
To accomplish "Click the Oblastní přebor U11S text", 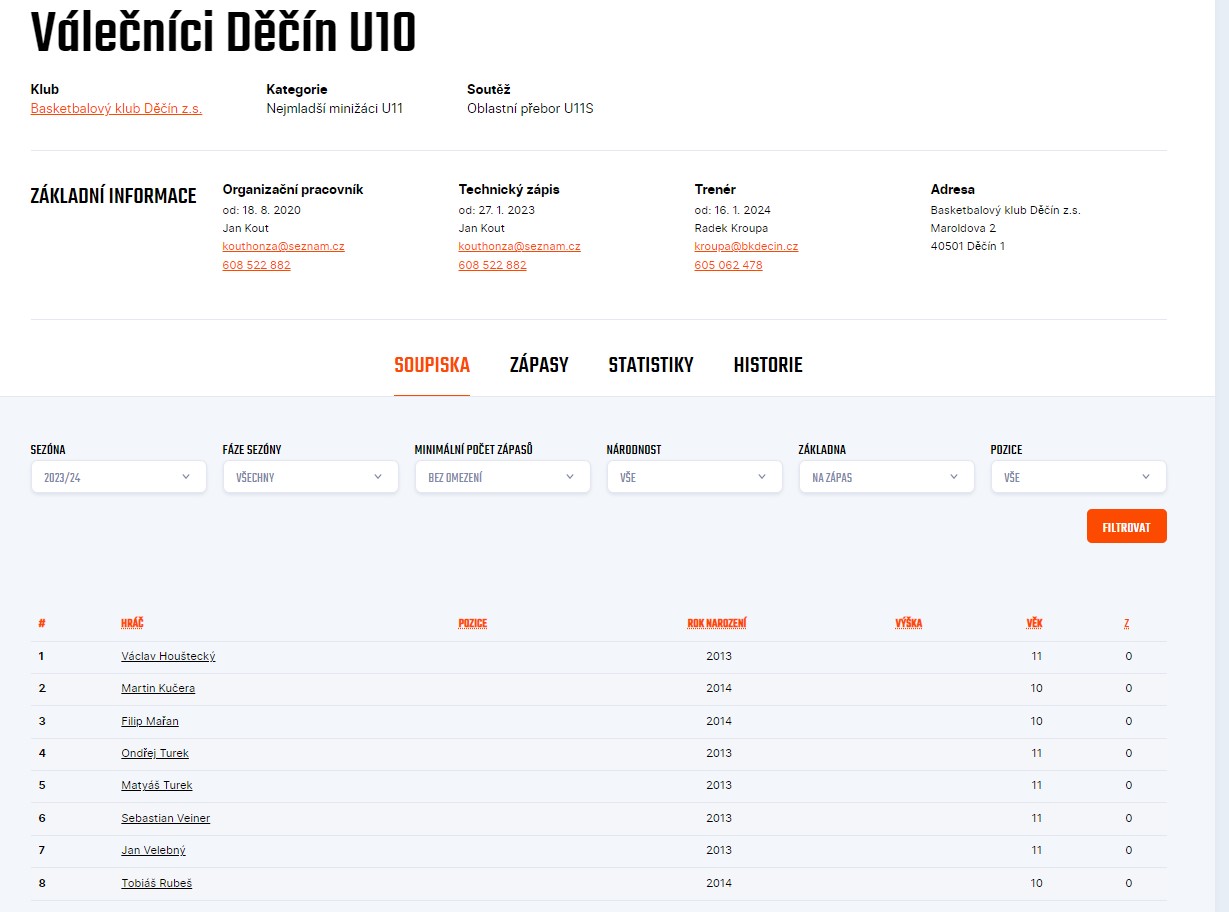I will pyautogui.click(x=530, y=108).
